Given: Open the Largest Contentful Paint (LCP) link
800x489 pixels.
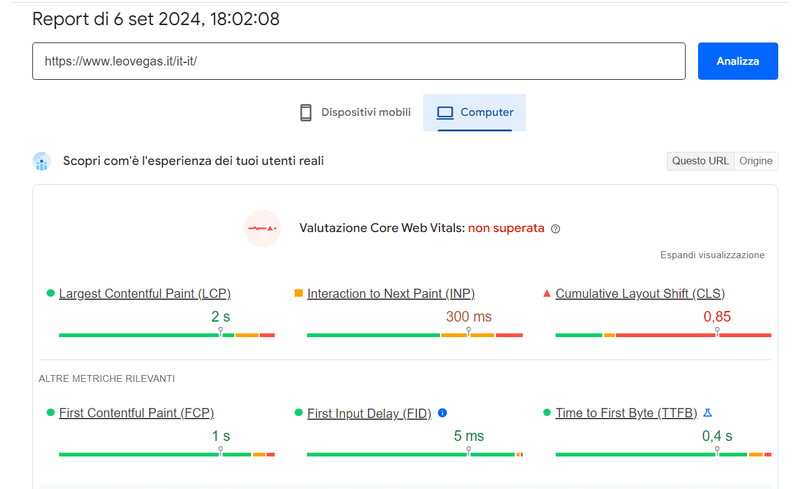Looking at the screenshot, I should tap(145, 294).
